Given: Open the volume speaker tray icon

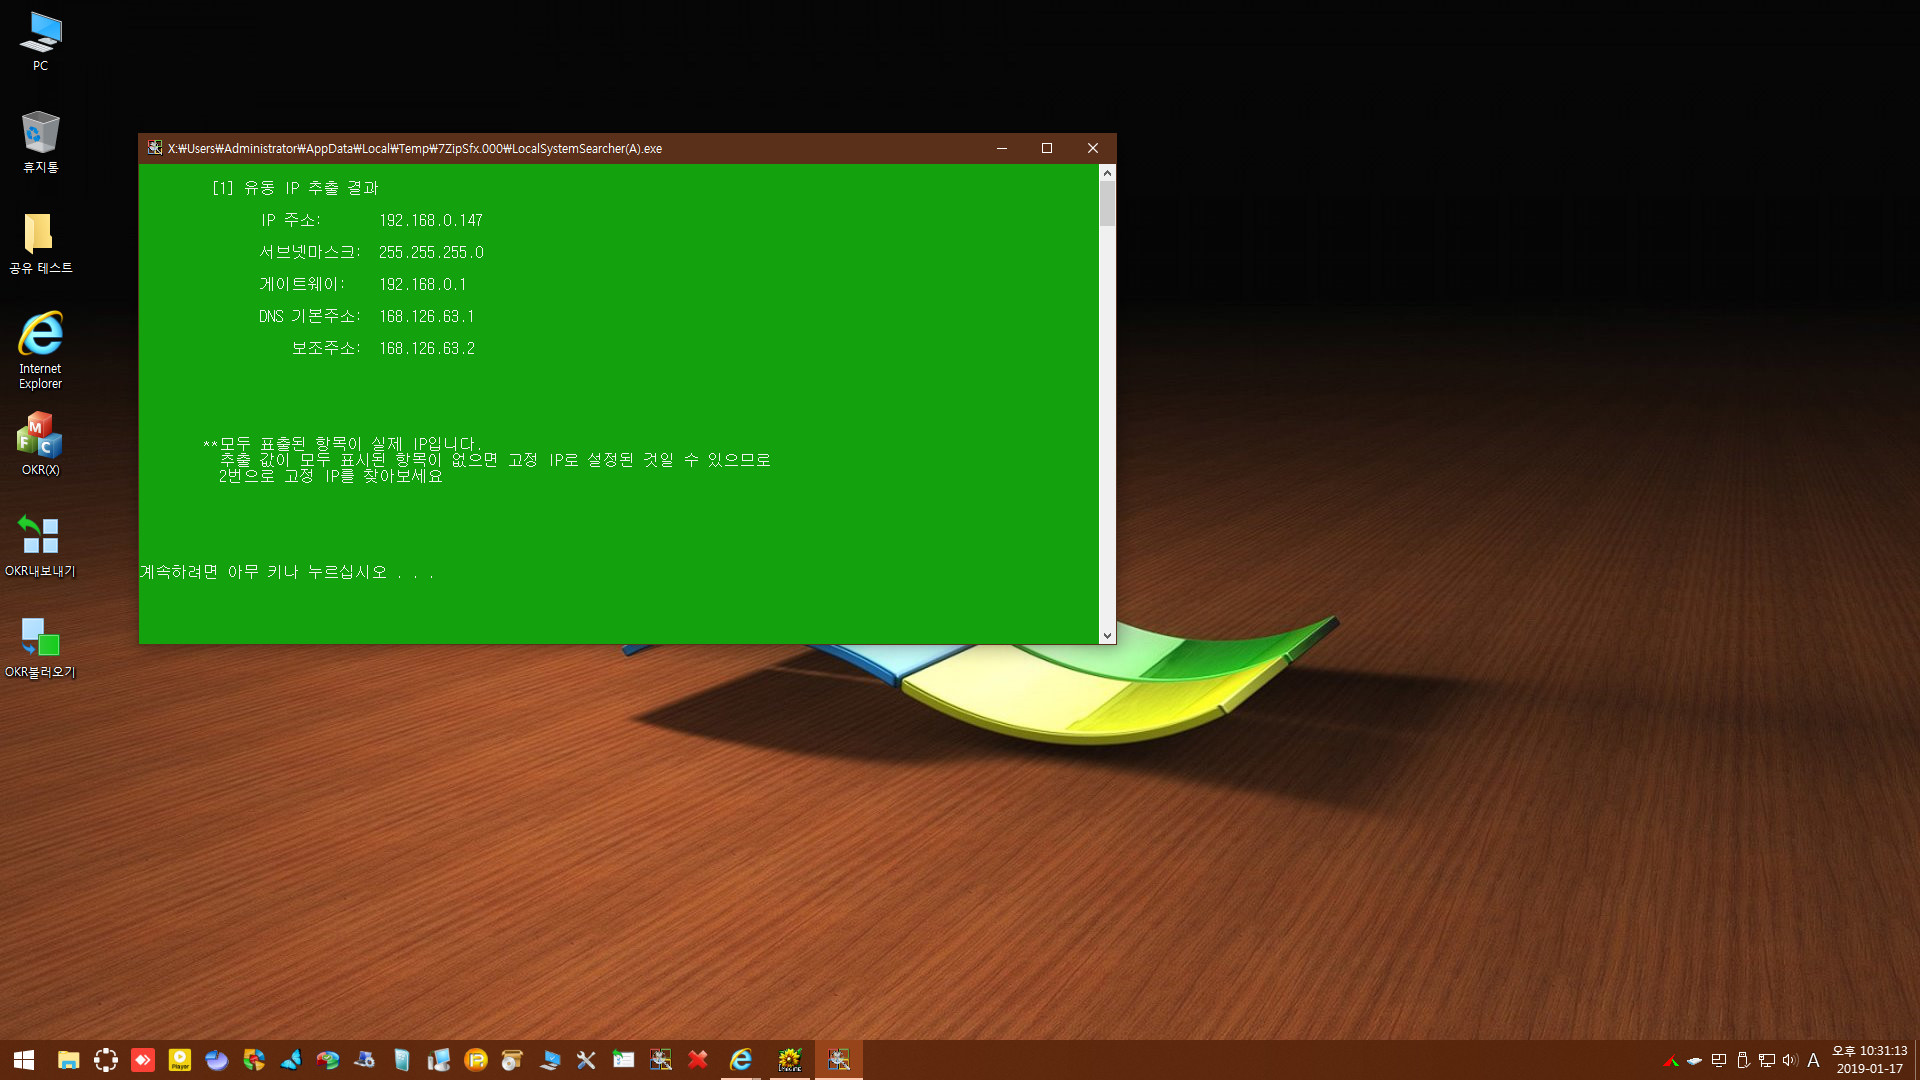Looking at the screenshot, I should (x=1790, y=1061).
